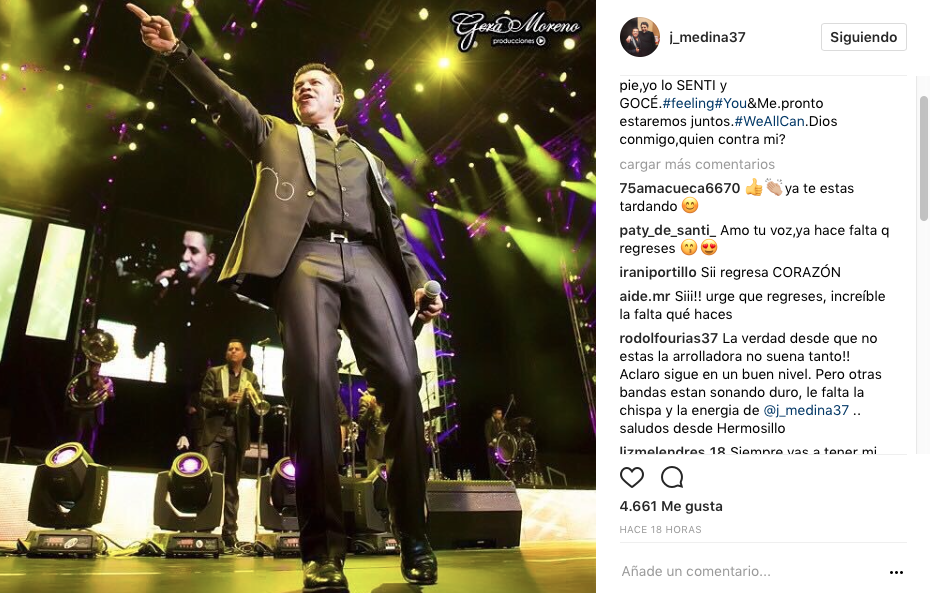Open rodolfourias37 commenter profile

pyautogui.click(x=668, y=338)
